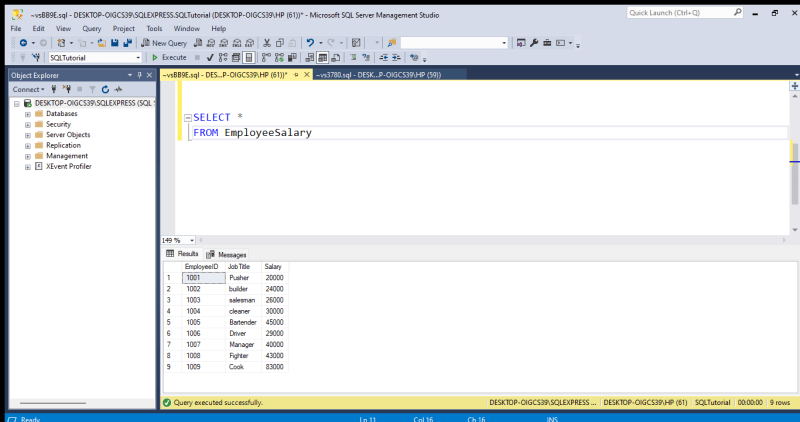
Task: Open the Connect dropdown in Object Explorer
Action: tap(28, 89)
